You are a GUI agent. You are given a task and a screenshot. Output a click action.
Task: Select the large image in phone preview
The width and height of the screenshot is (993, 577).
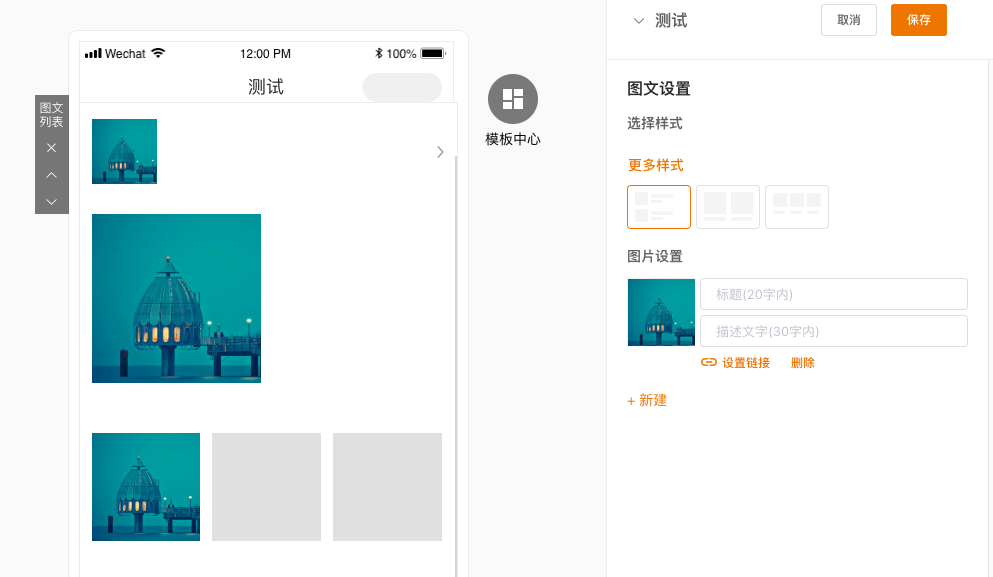click(x=176, y=298)
